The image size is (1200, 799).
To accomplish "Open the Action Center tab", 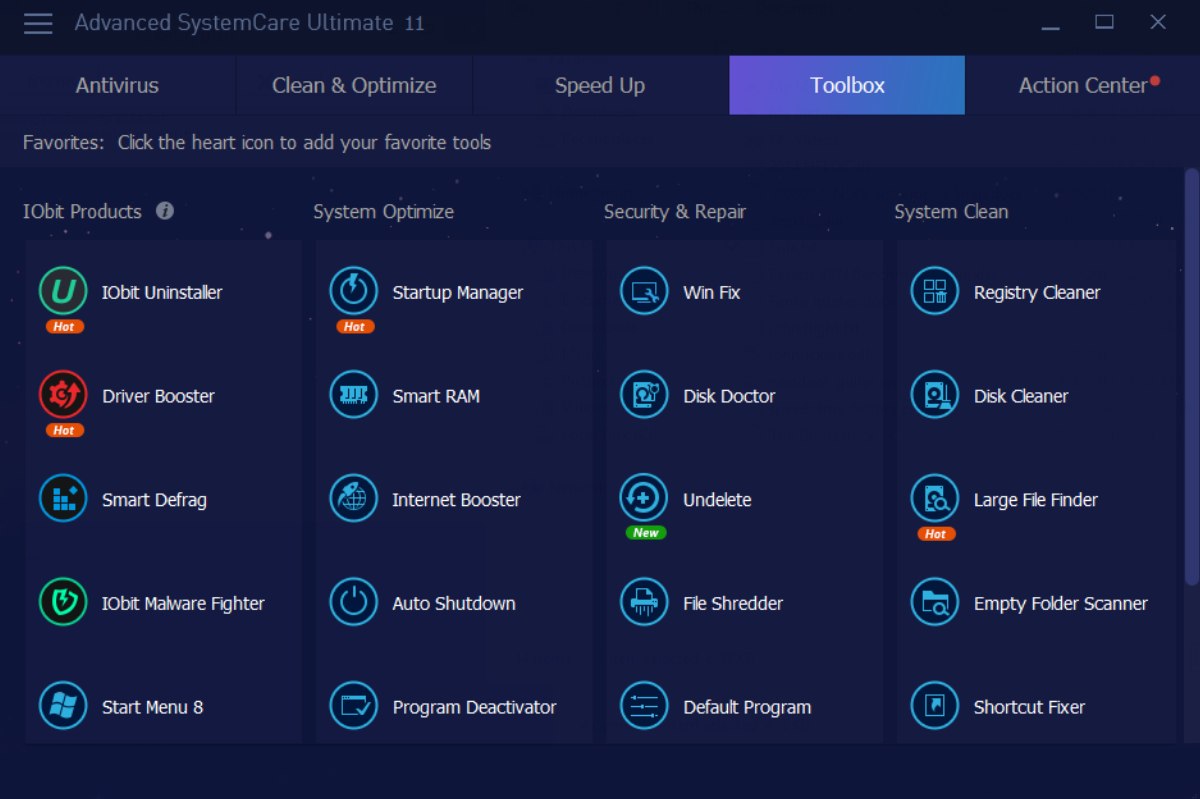I will tap(1083, 86).
